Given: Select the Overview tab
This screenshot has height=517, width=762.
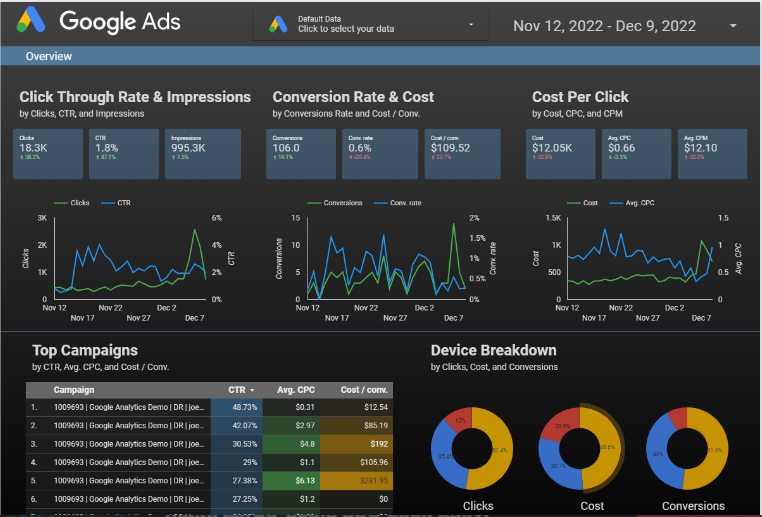Looking at the screenshot, I should coord(49,56).
